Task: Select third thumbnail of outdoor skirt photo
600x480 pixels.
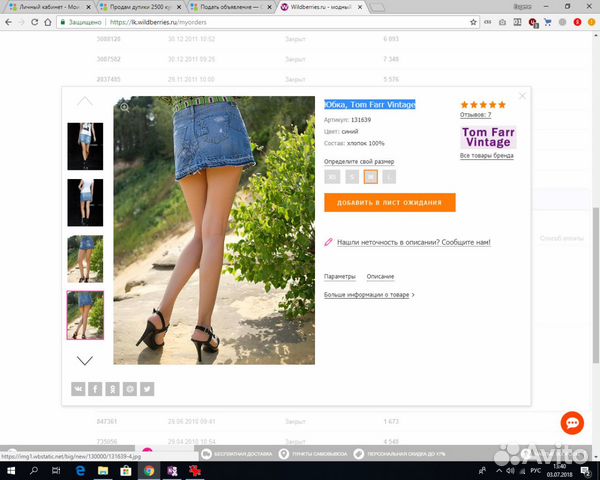Action: 85,259
